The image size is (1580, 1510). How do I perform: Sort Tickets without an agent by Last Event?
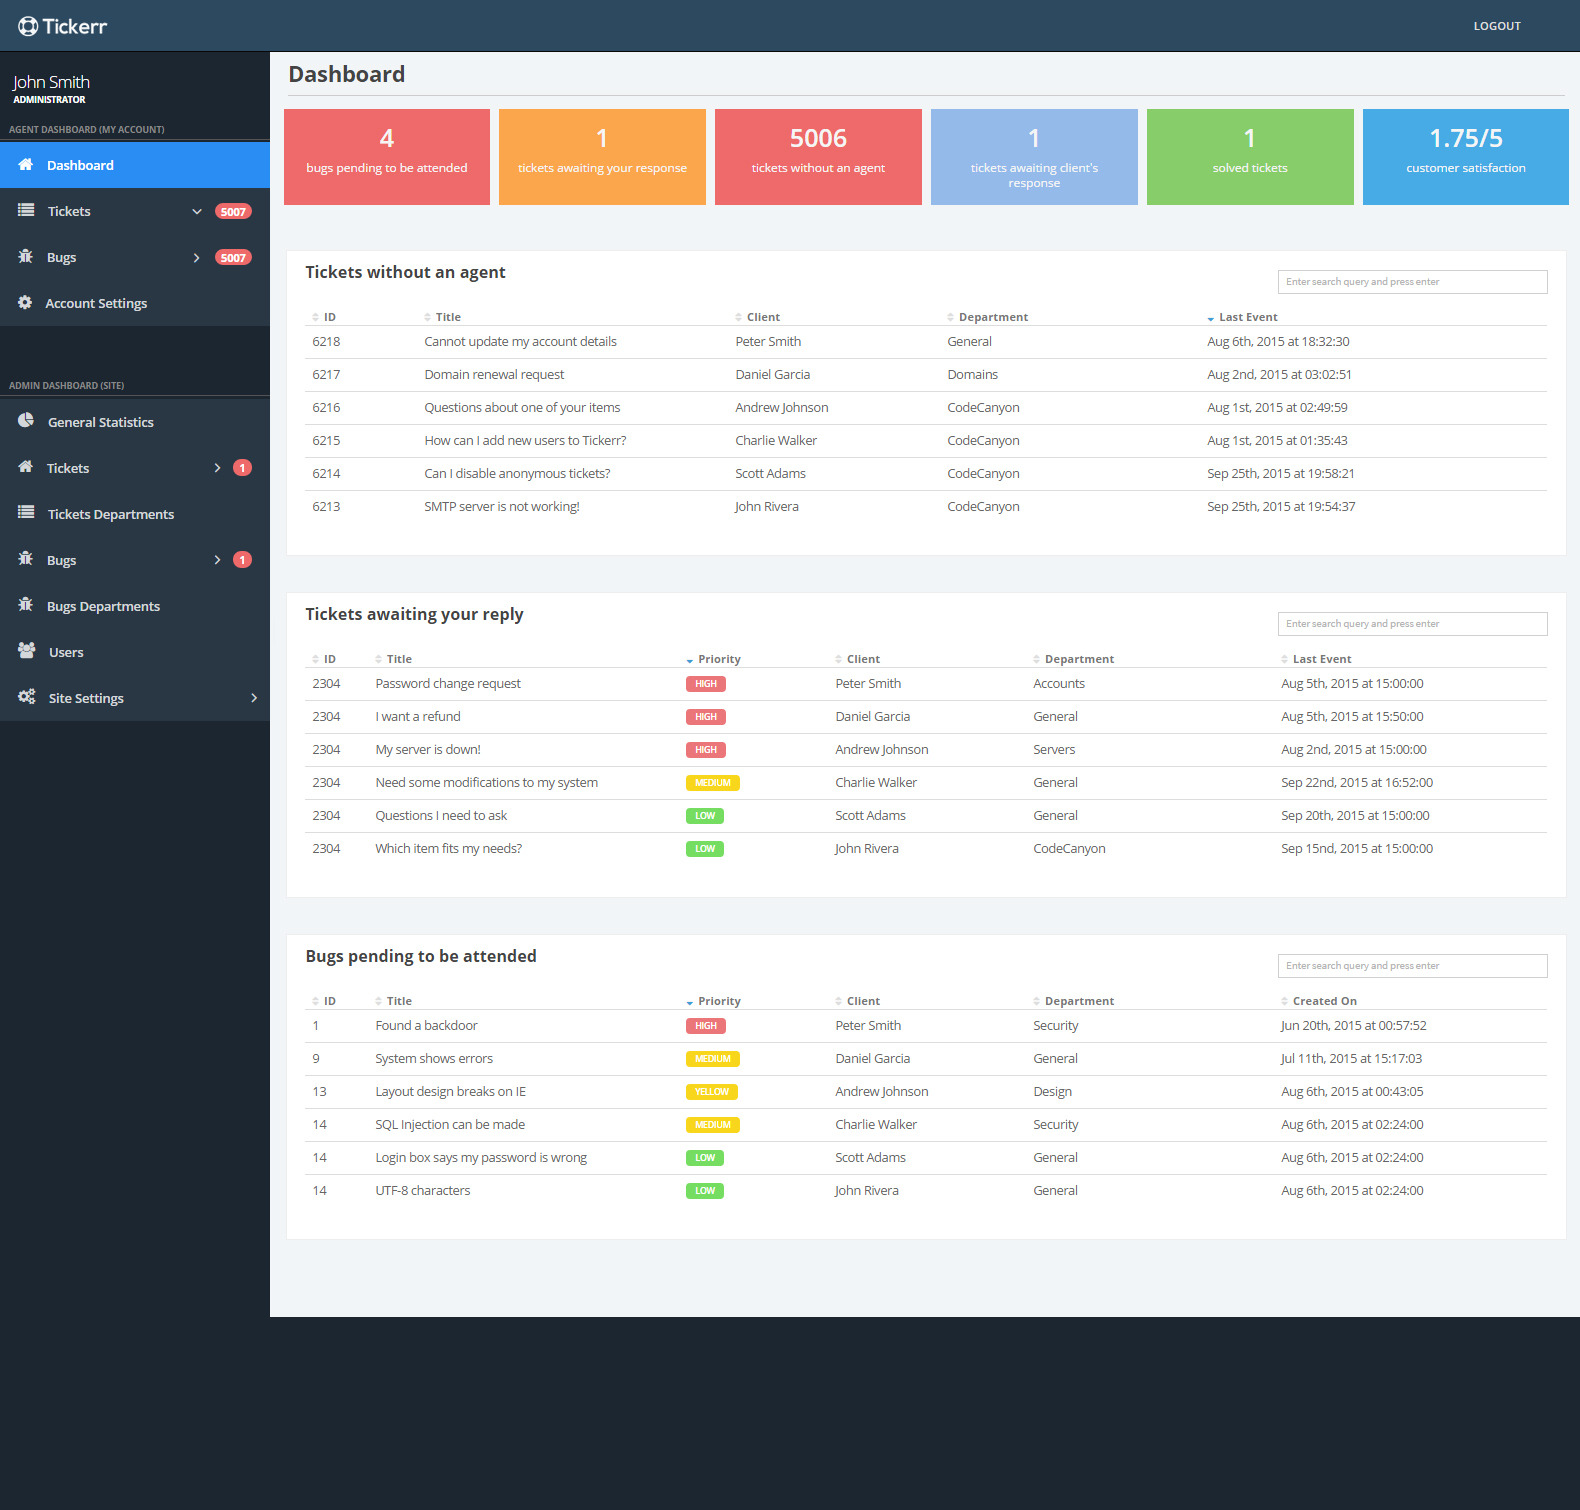[1242, 317]
